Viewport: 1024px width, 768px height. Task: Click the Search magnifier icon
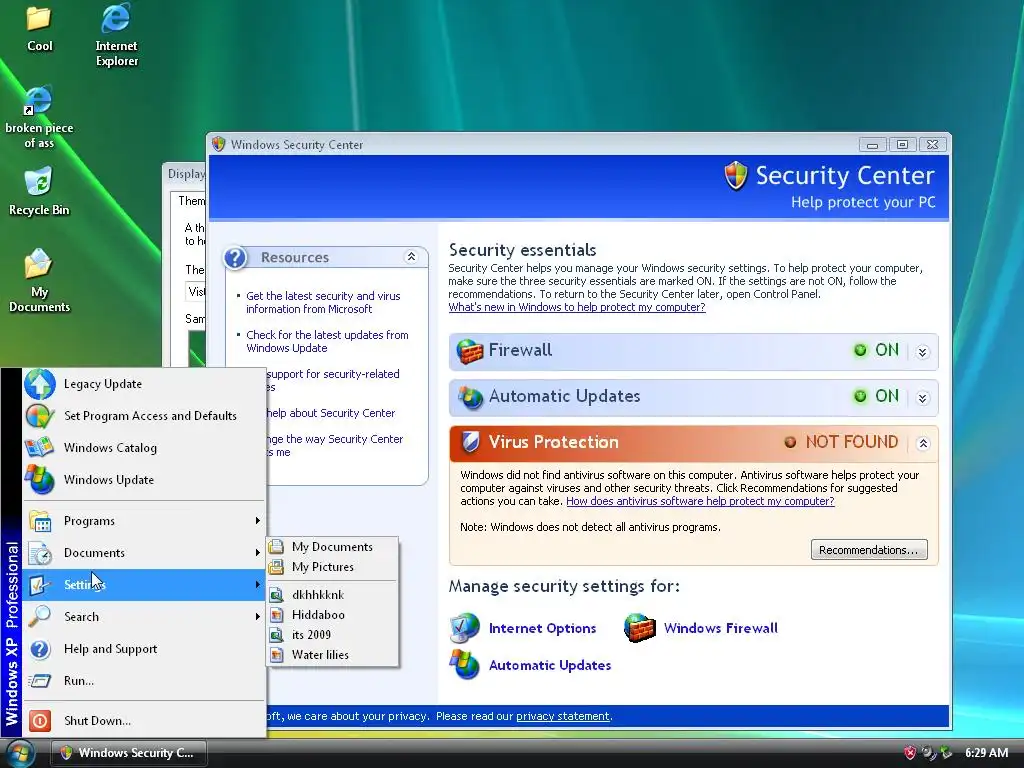tap(40, 616)
